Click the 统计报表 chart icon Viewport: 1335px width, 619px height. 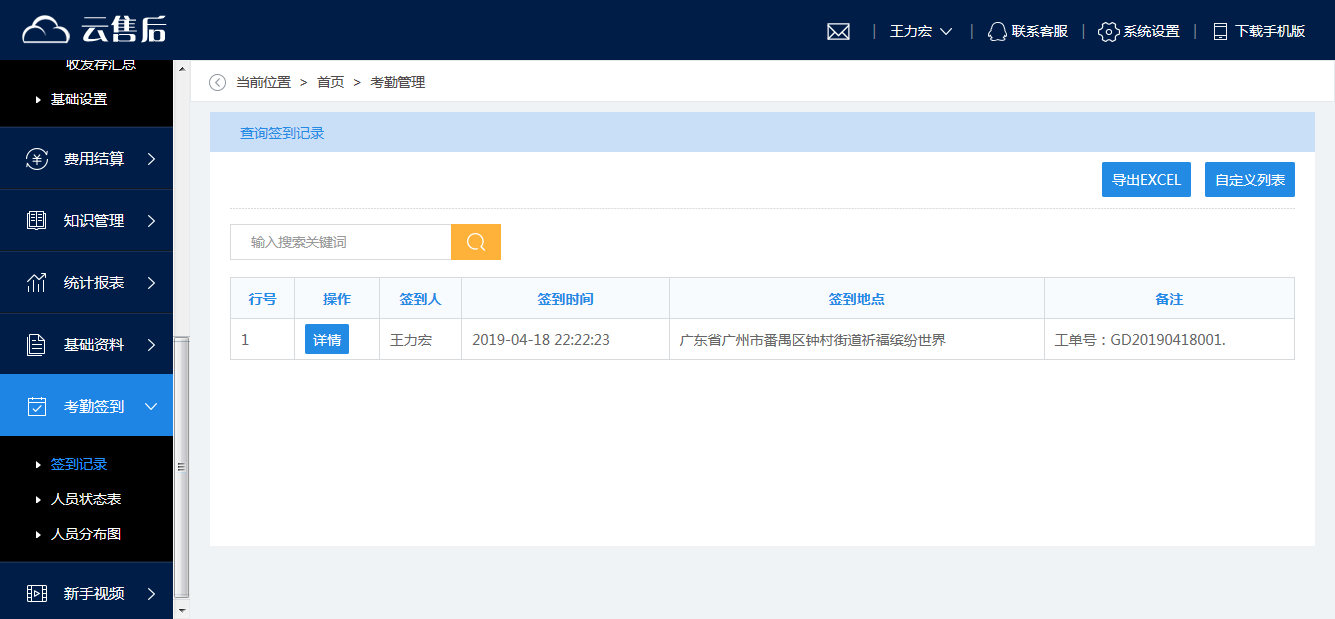click(37, 283)
